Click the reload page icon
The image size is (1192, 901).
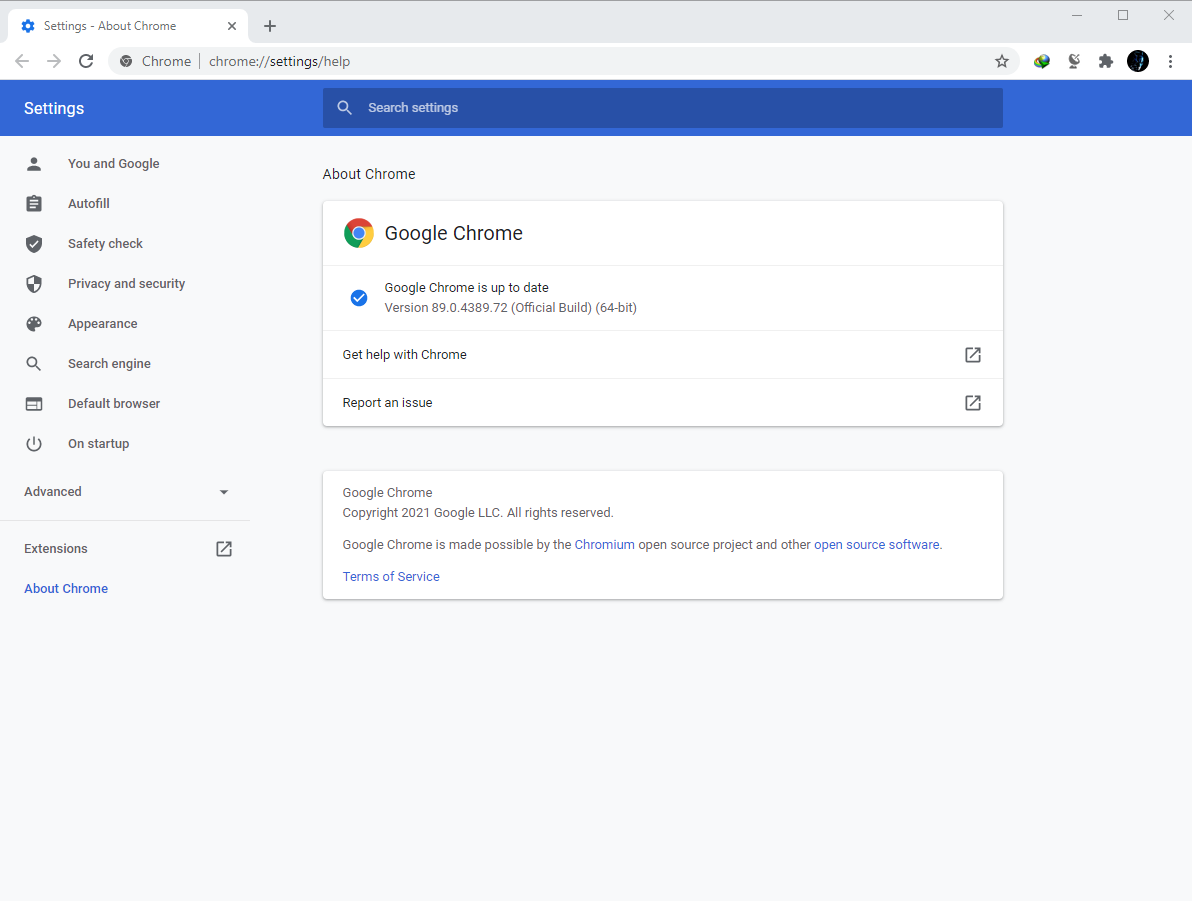[86, 61]
